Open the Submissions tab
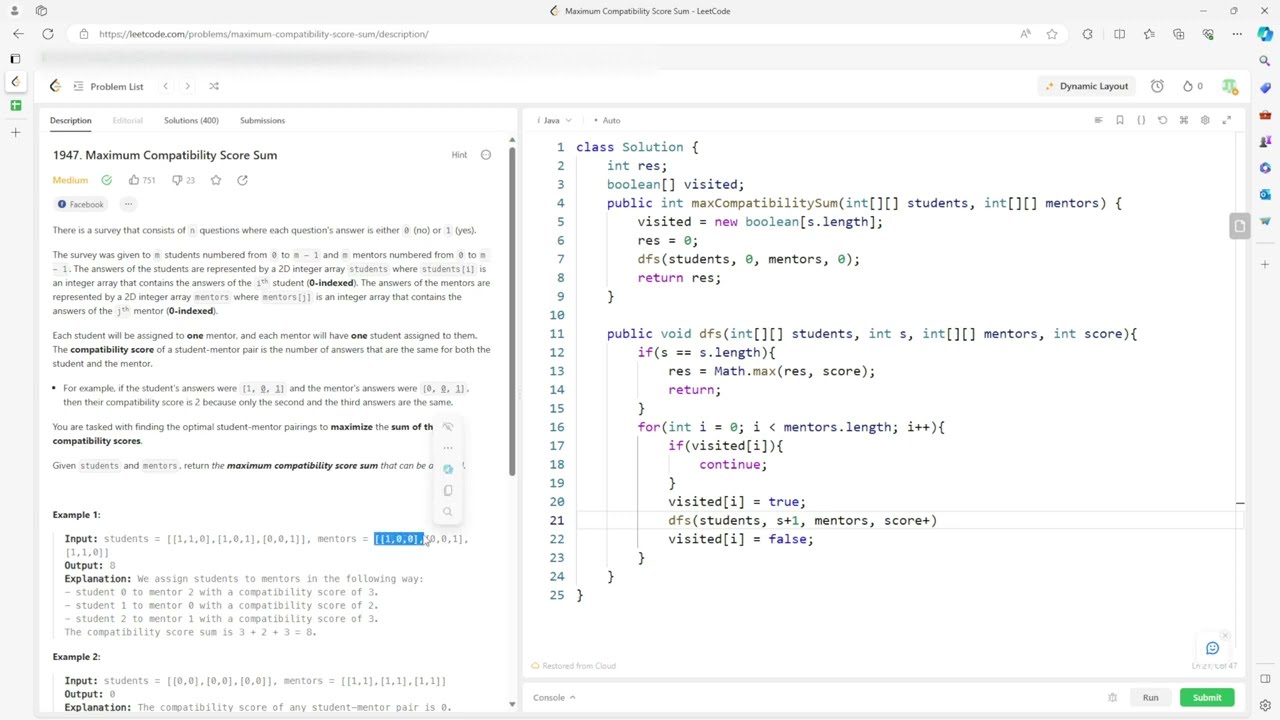The width and height of the screenshot is (1280, 720). click(x=262, y=120)
